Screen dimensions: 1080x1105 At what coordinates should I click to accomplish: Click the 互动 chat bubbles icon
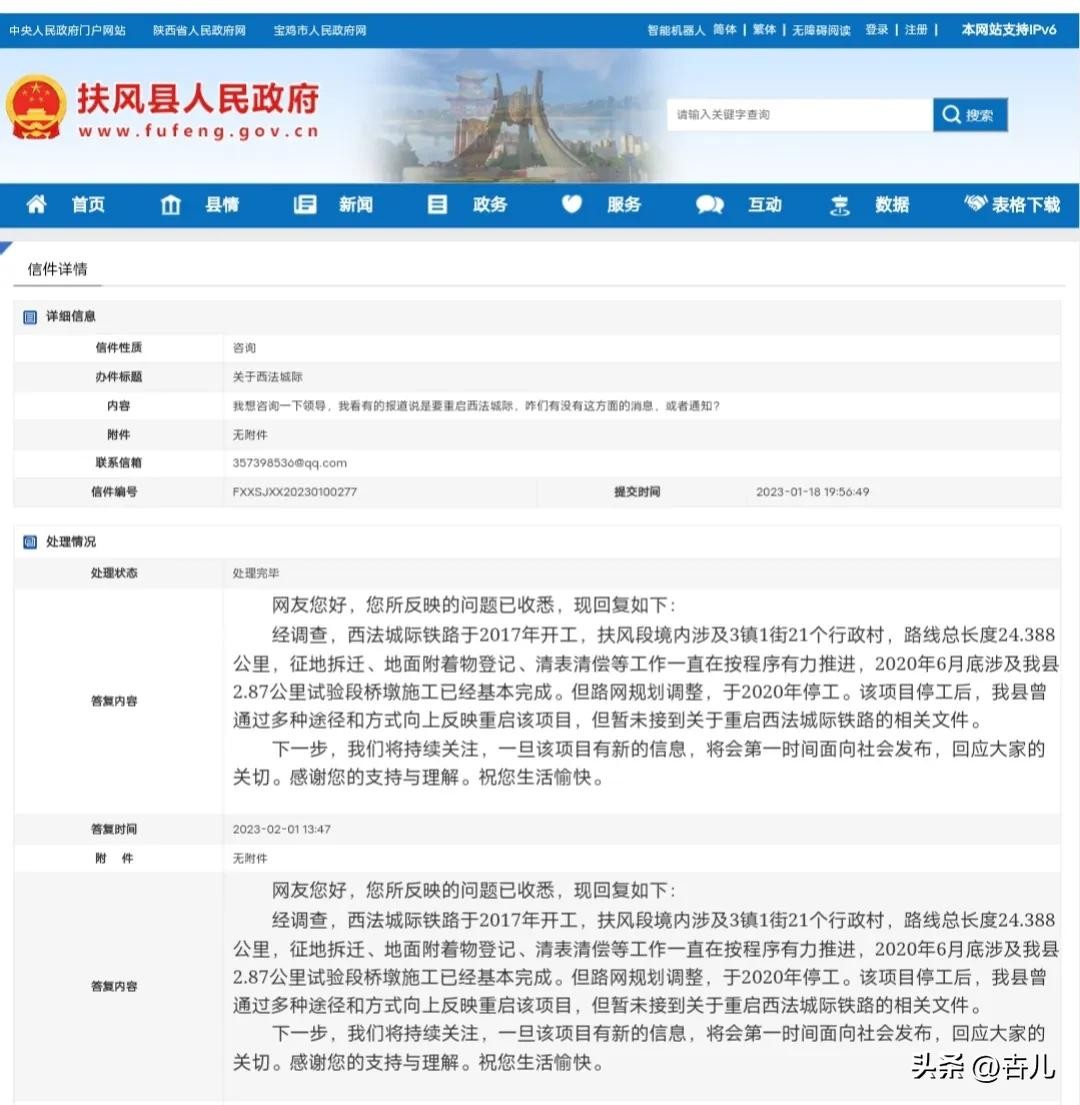(x=710, y=205)
